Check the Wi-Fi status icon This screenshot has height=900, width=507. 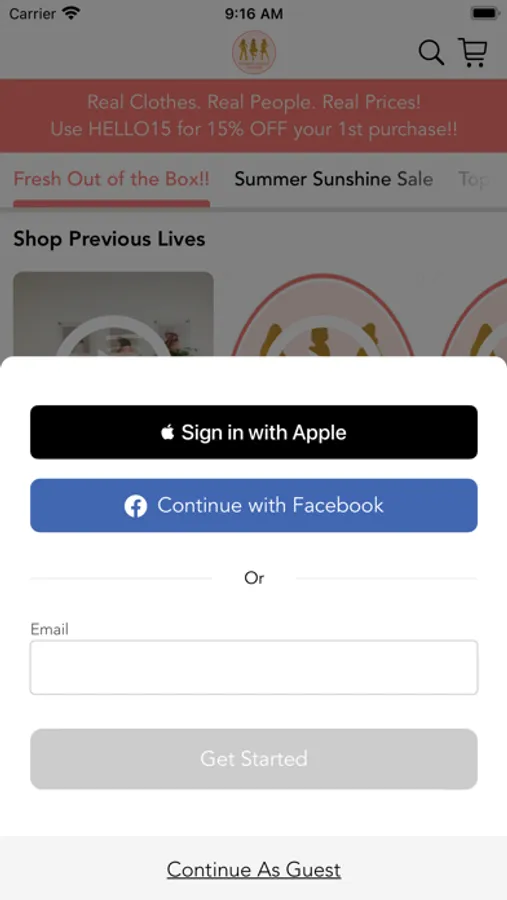(71, 13)
